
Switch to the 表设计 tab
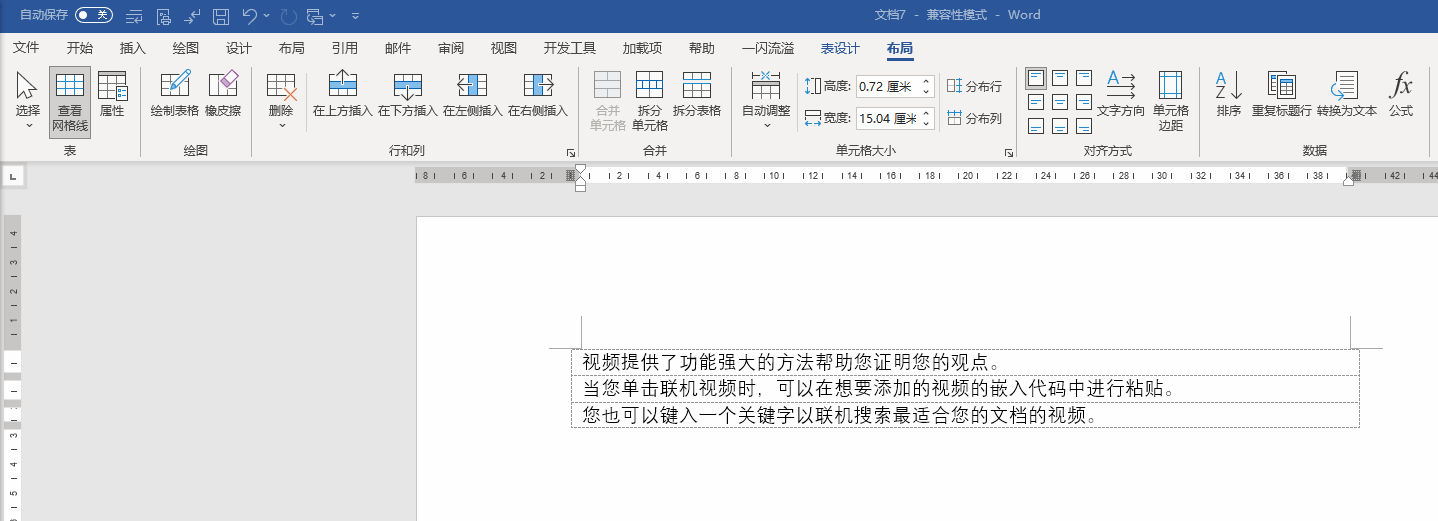(840, 48)
